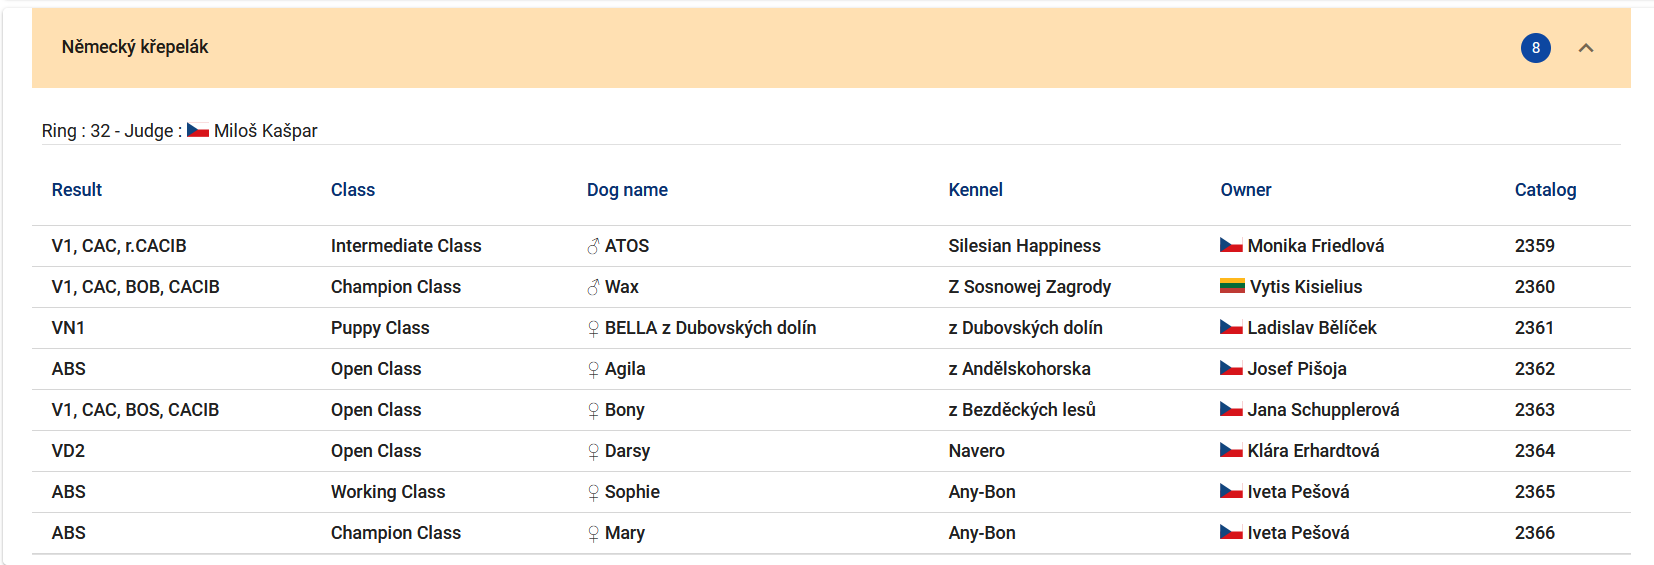Click kennel name Silesian Happiness
The height and width of the screenshot is (565, 1654).
1024,246
